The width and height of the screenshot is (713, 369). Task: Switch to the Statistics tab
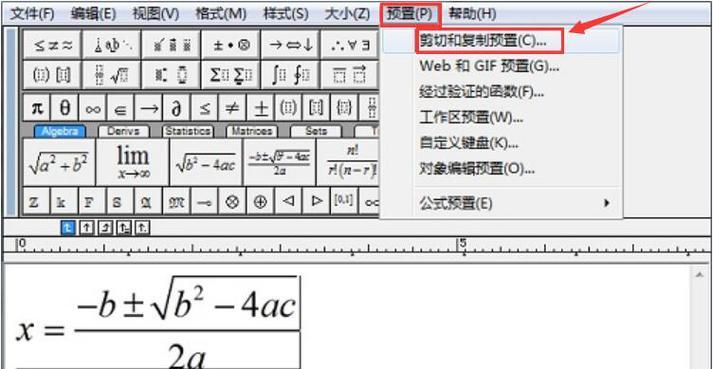tap(187, 131)
